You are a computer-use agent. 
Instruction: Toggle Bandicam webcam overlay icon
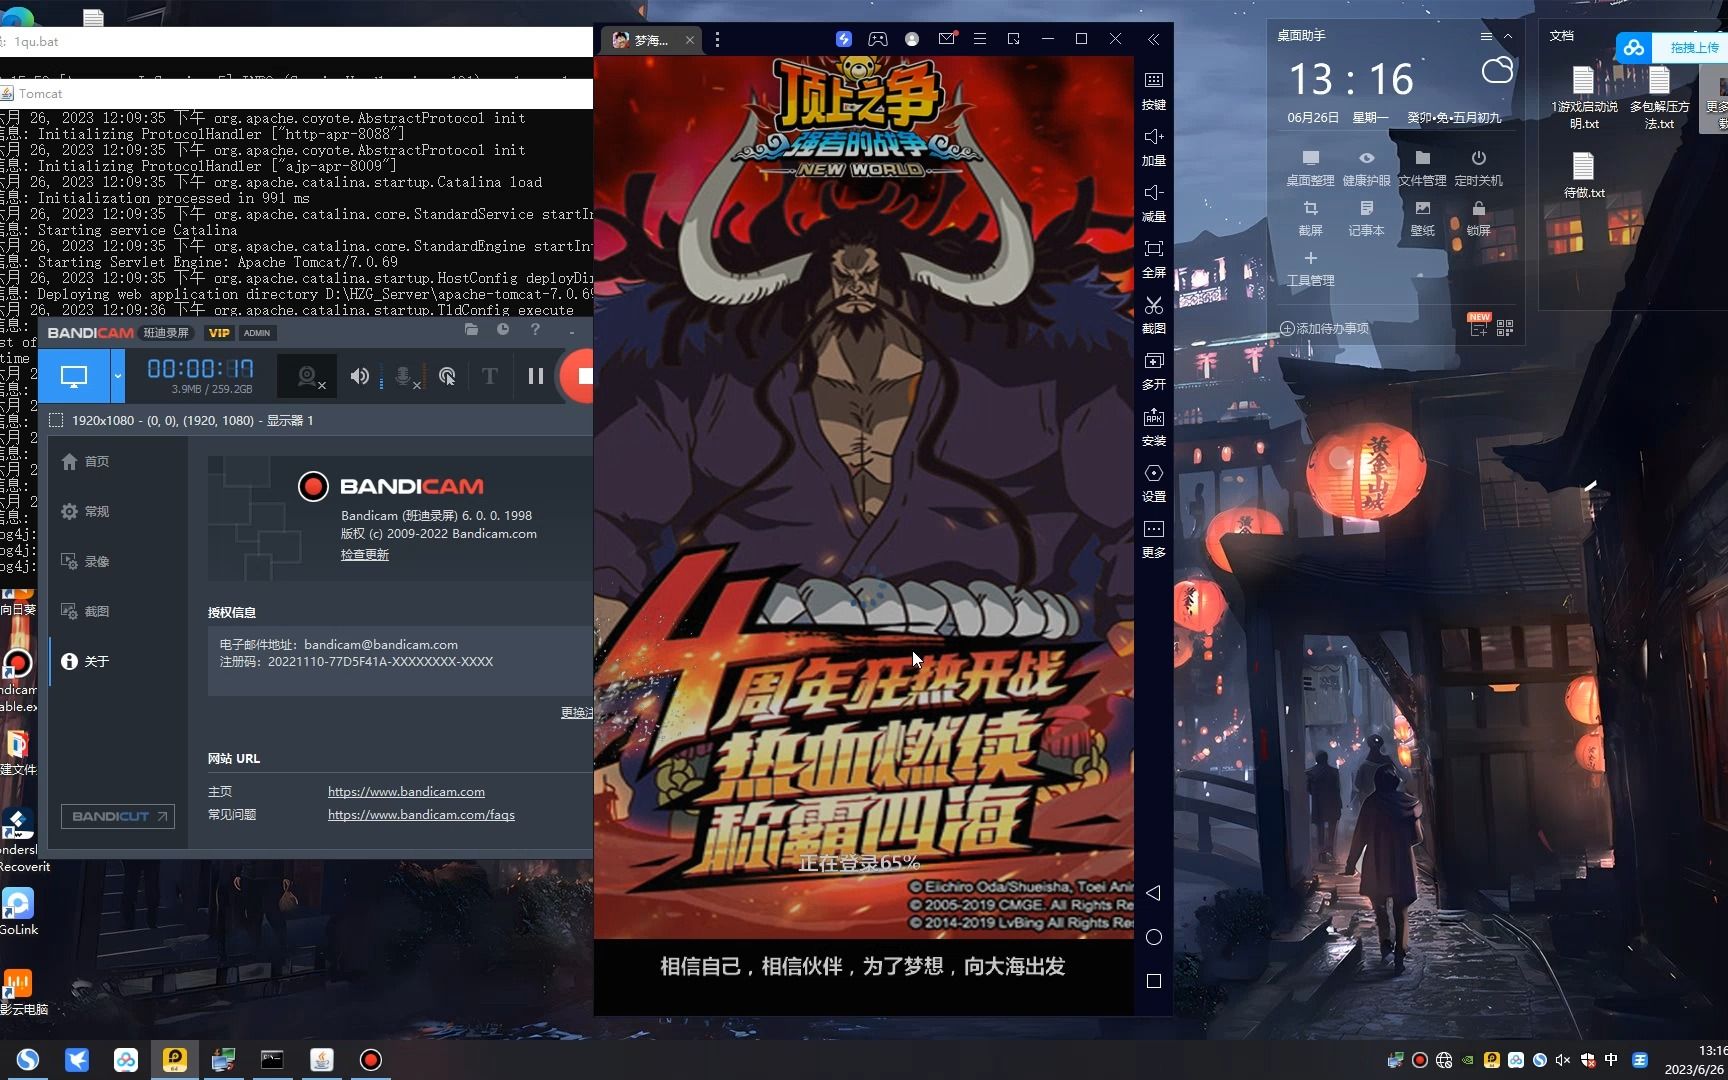[x=309, y=376]
